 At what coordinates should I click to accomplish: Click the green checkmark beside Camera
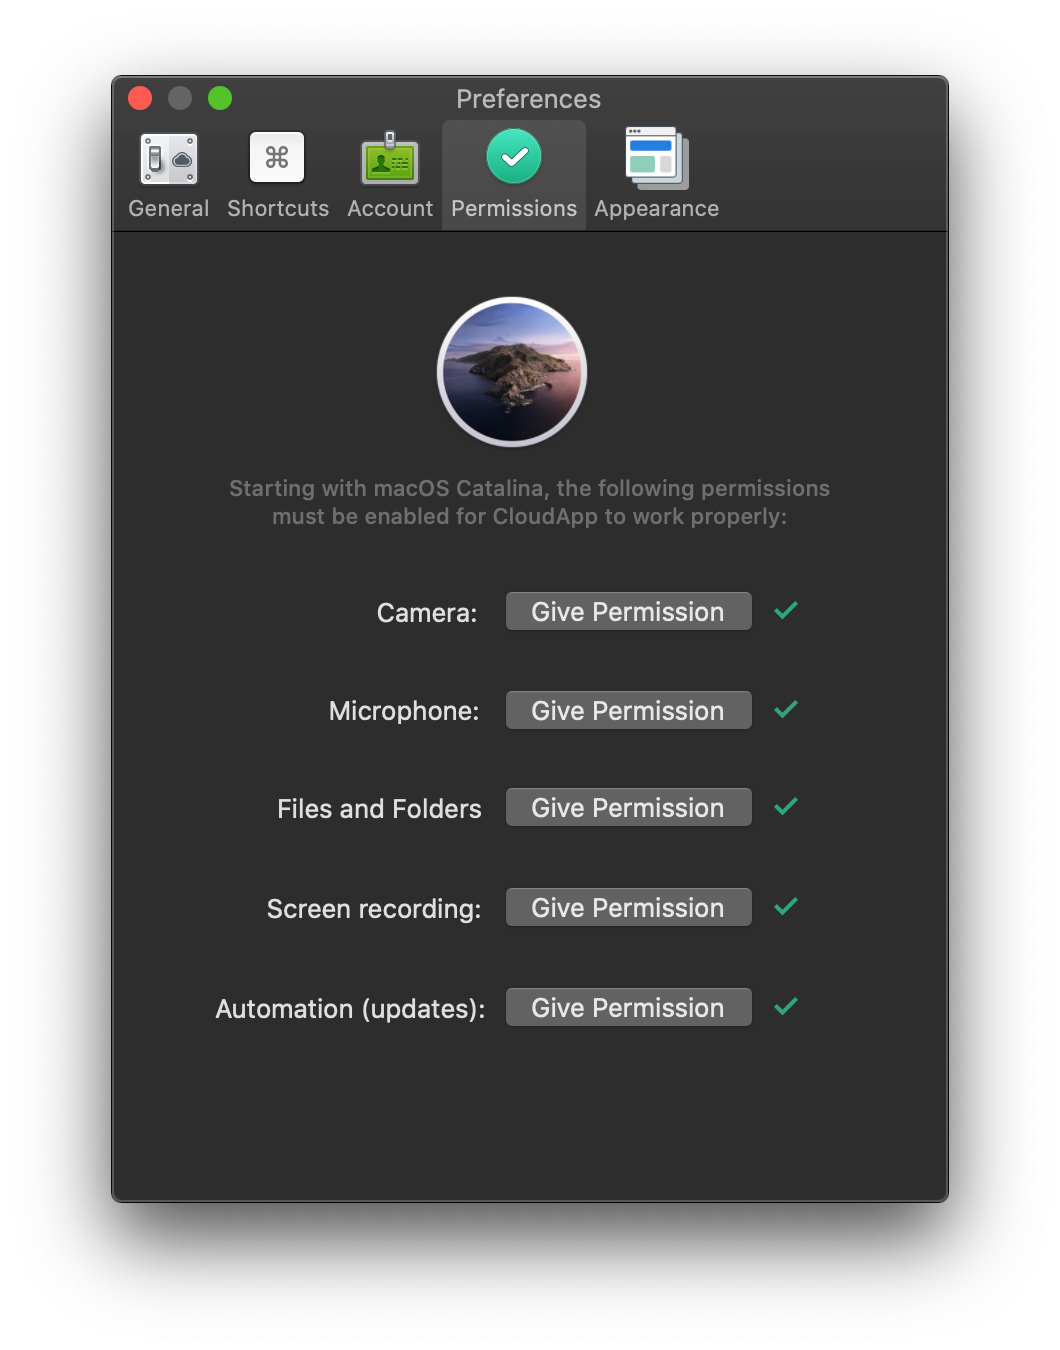click(x=786, y=610)
